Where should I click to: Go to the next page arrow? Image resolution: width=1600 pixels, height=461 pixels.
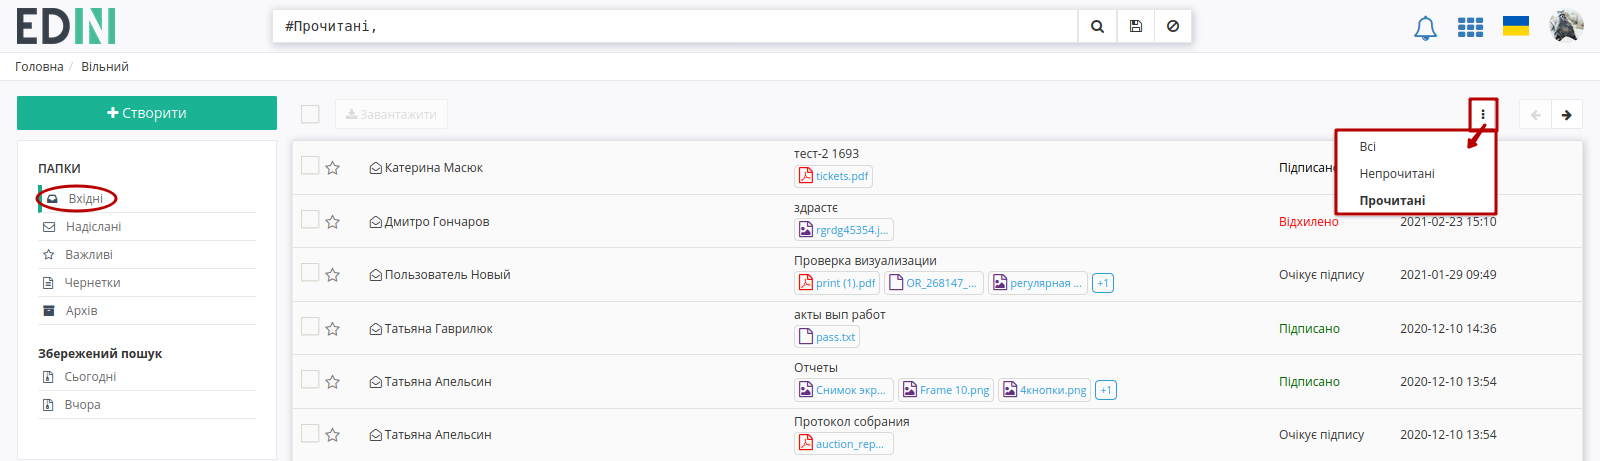point(1567,115)
